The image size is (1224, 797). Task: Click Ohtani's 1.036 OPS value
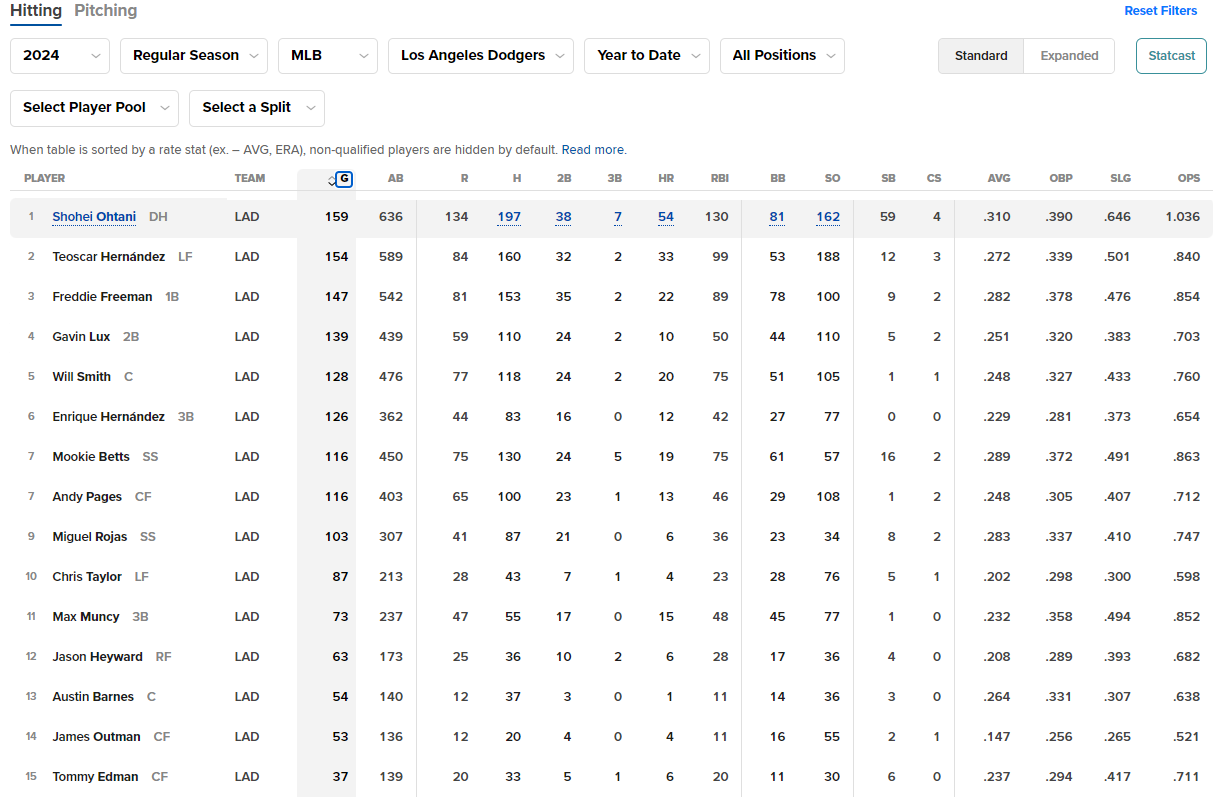(1182, 217)
